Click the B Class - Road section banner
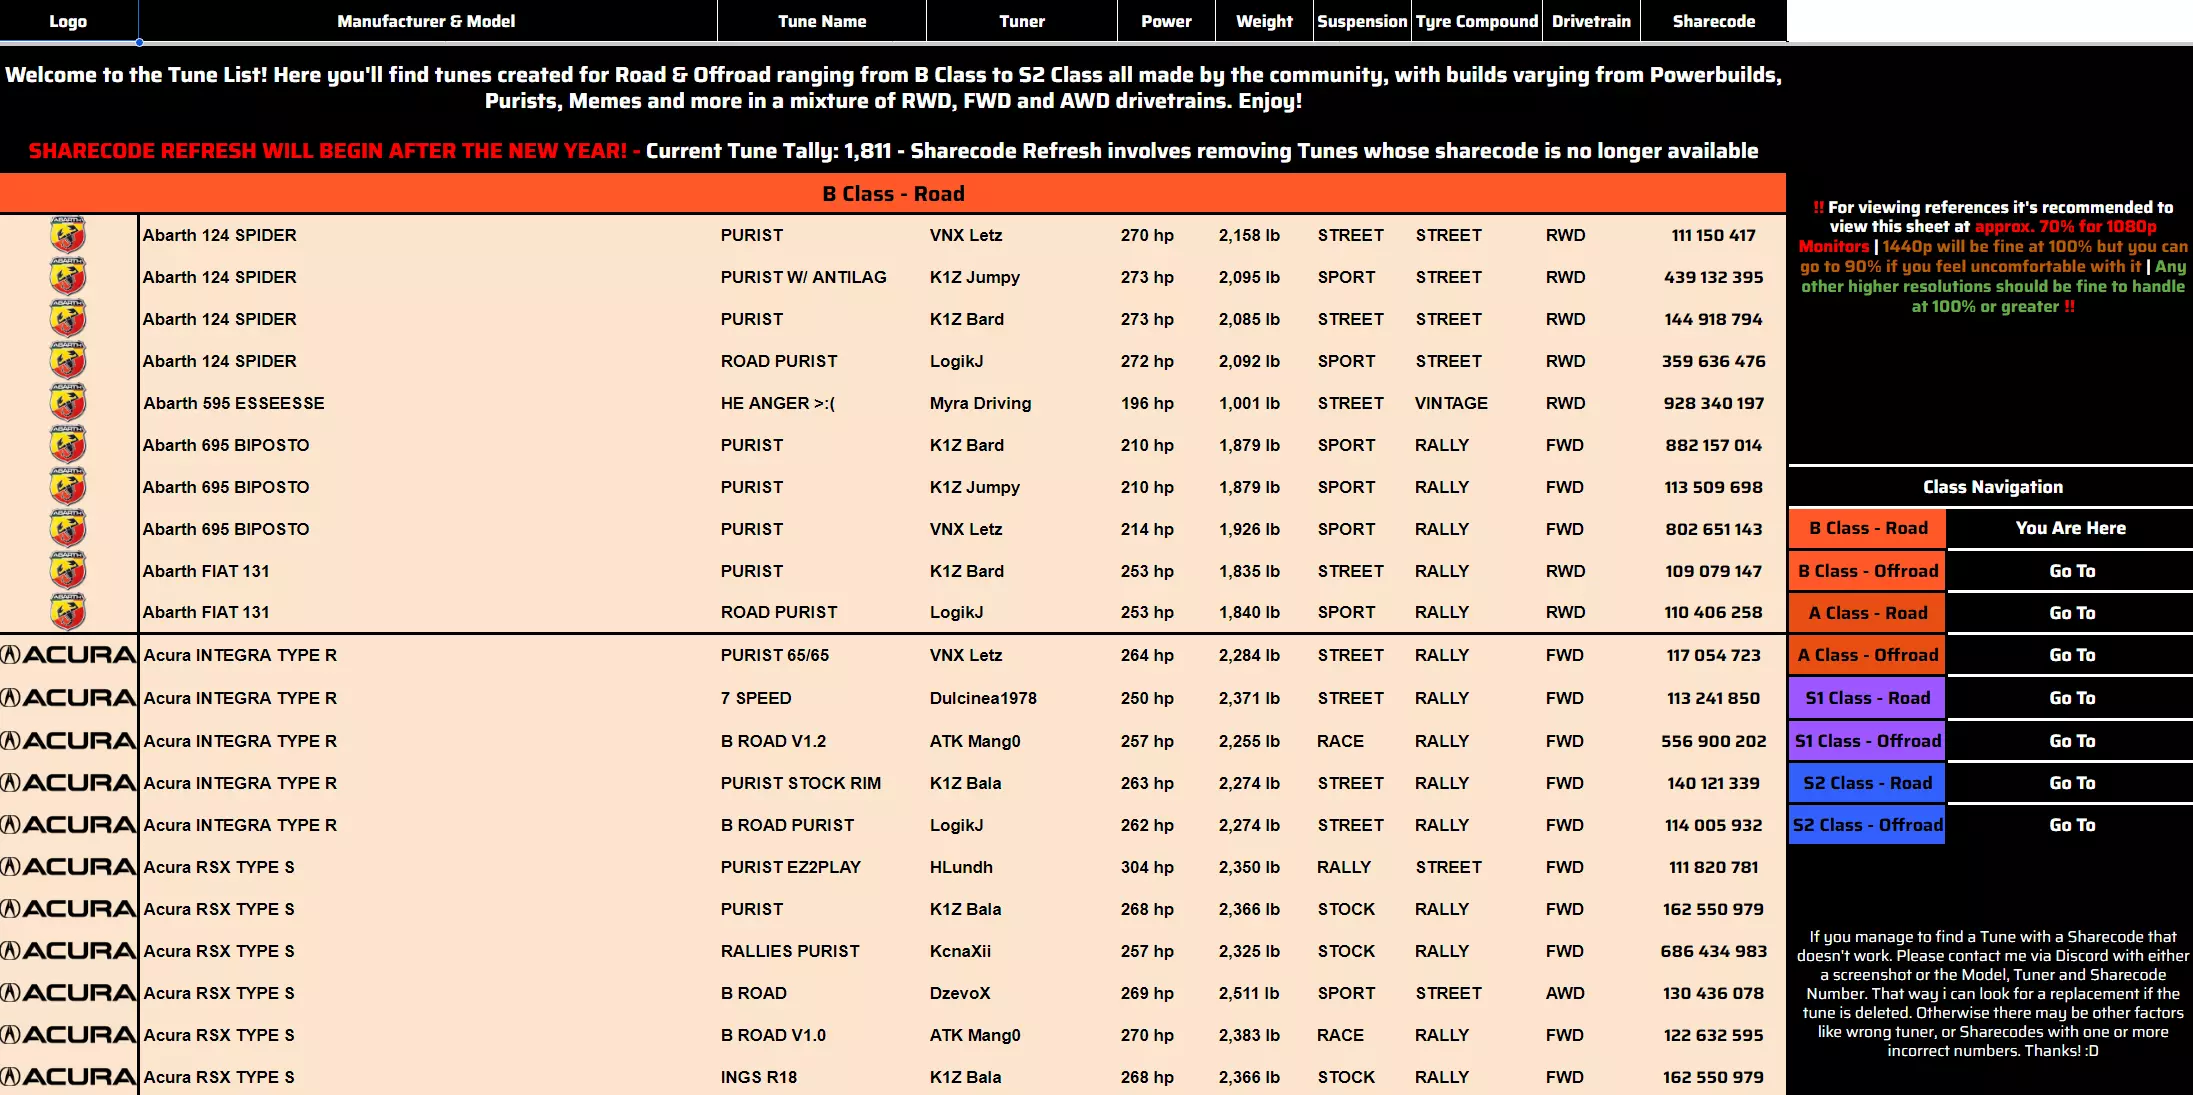Image resolution: width=2193 pixels, height=1095 pixels. pos(893,194)
